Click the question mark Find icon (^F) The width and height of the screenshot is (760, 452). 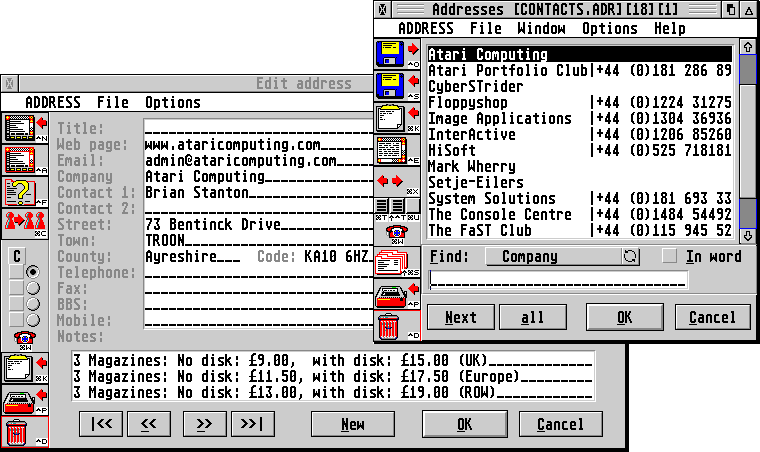[26, 192]
